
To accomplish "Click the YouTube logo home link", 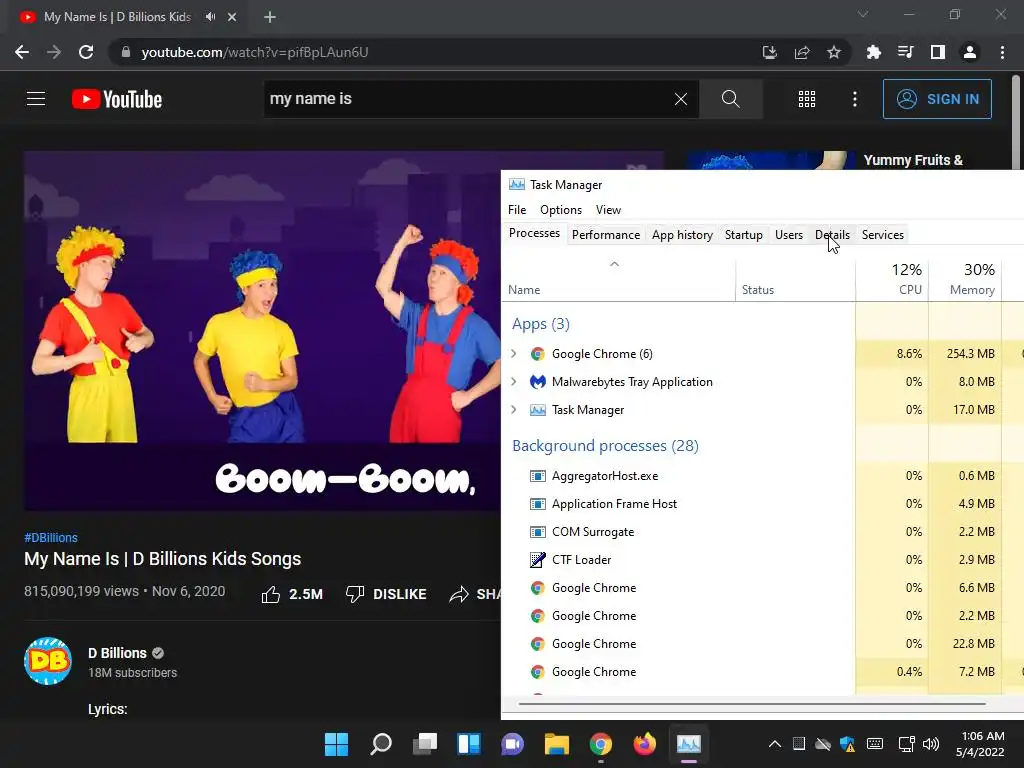I will [117, 99].
